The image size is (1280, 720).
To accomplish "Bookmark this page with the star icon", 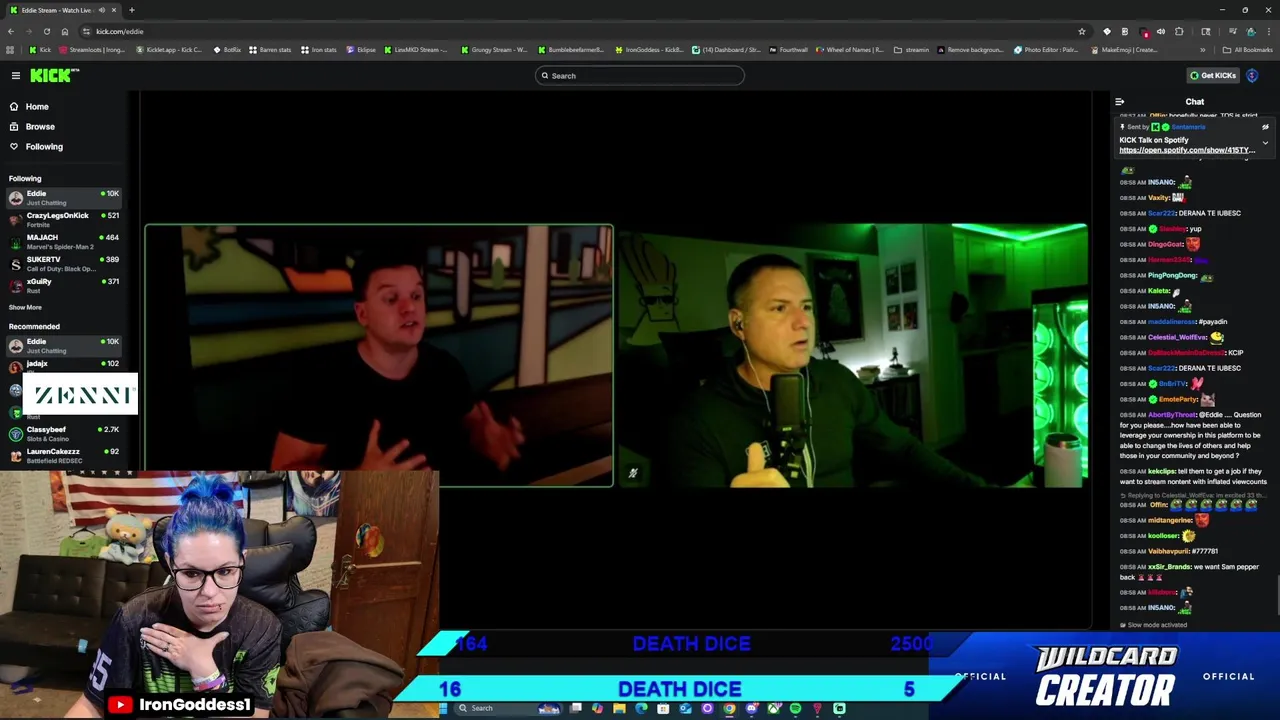I will coord(1082,31).
